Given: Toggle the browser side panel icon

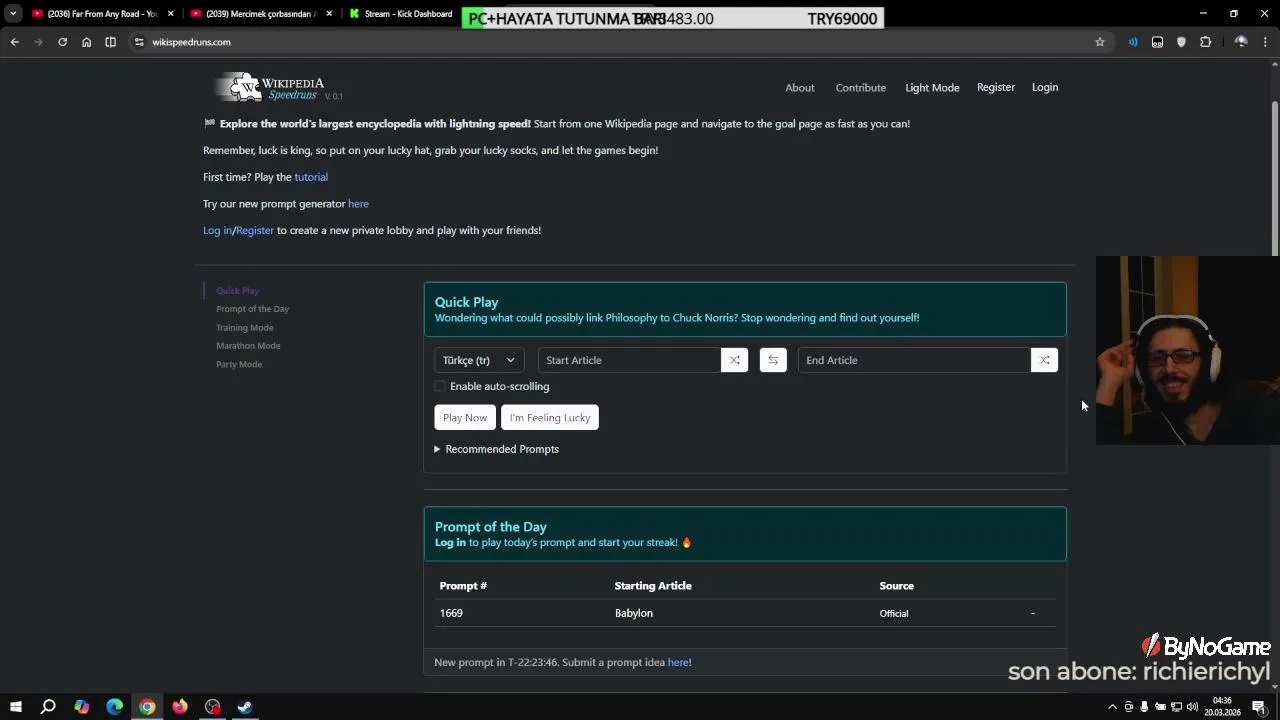Looking at the screenshot, I should point(110,42).
